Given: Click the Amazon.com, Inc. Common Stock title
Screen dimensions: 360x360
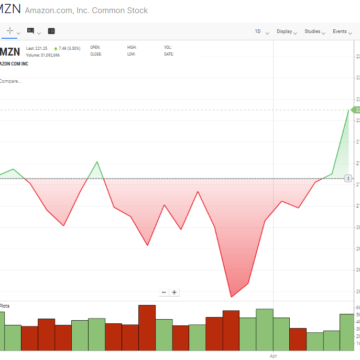Looking at the screenshot, I should (86, 10).
